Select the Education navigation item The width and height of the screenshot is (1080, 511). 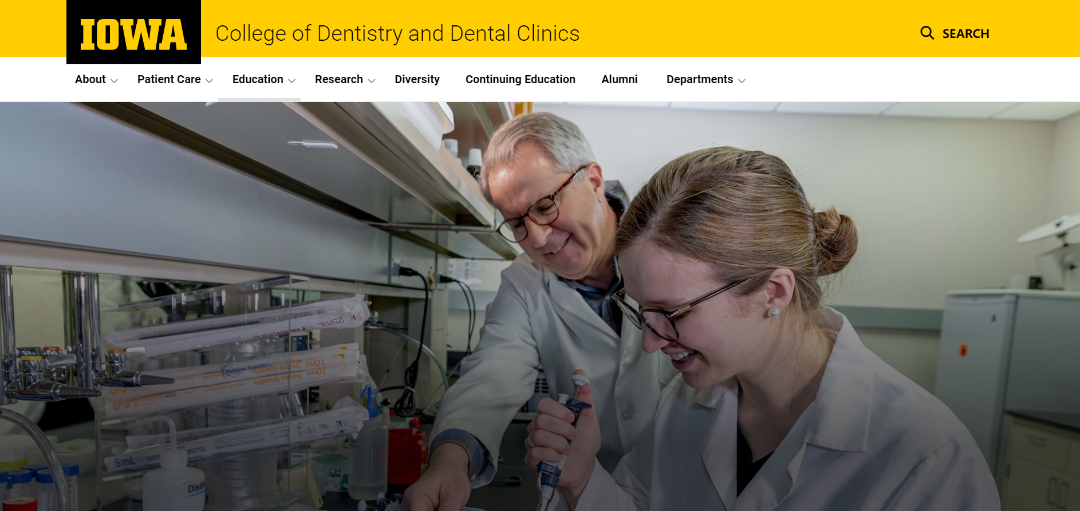(258, 79)
